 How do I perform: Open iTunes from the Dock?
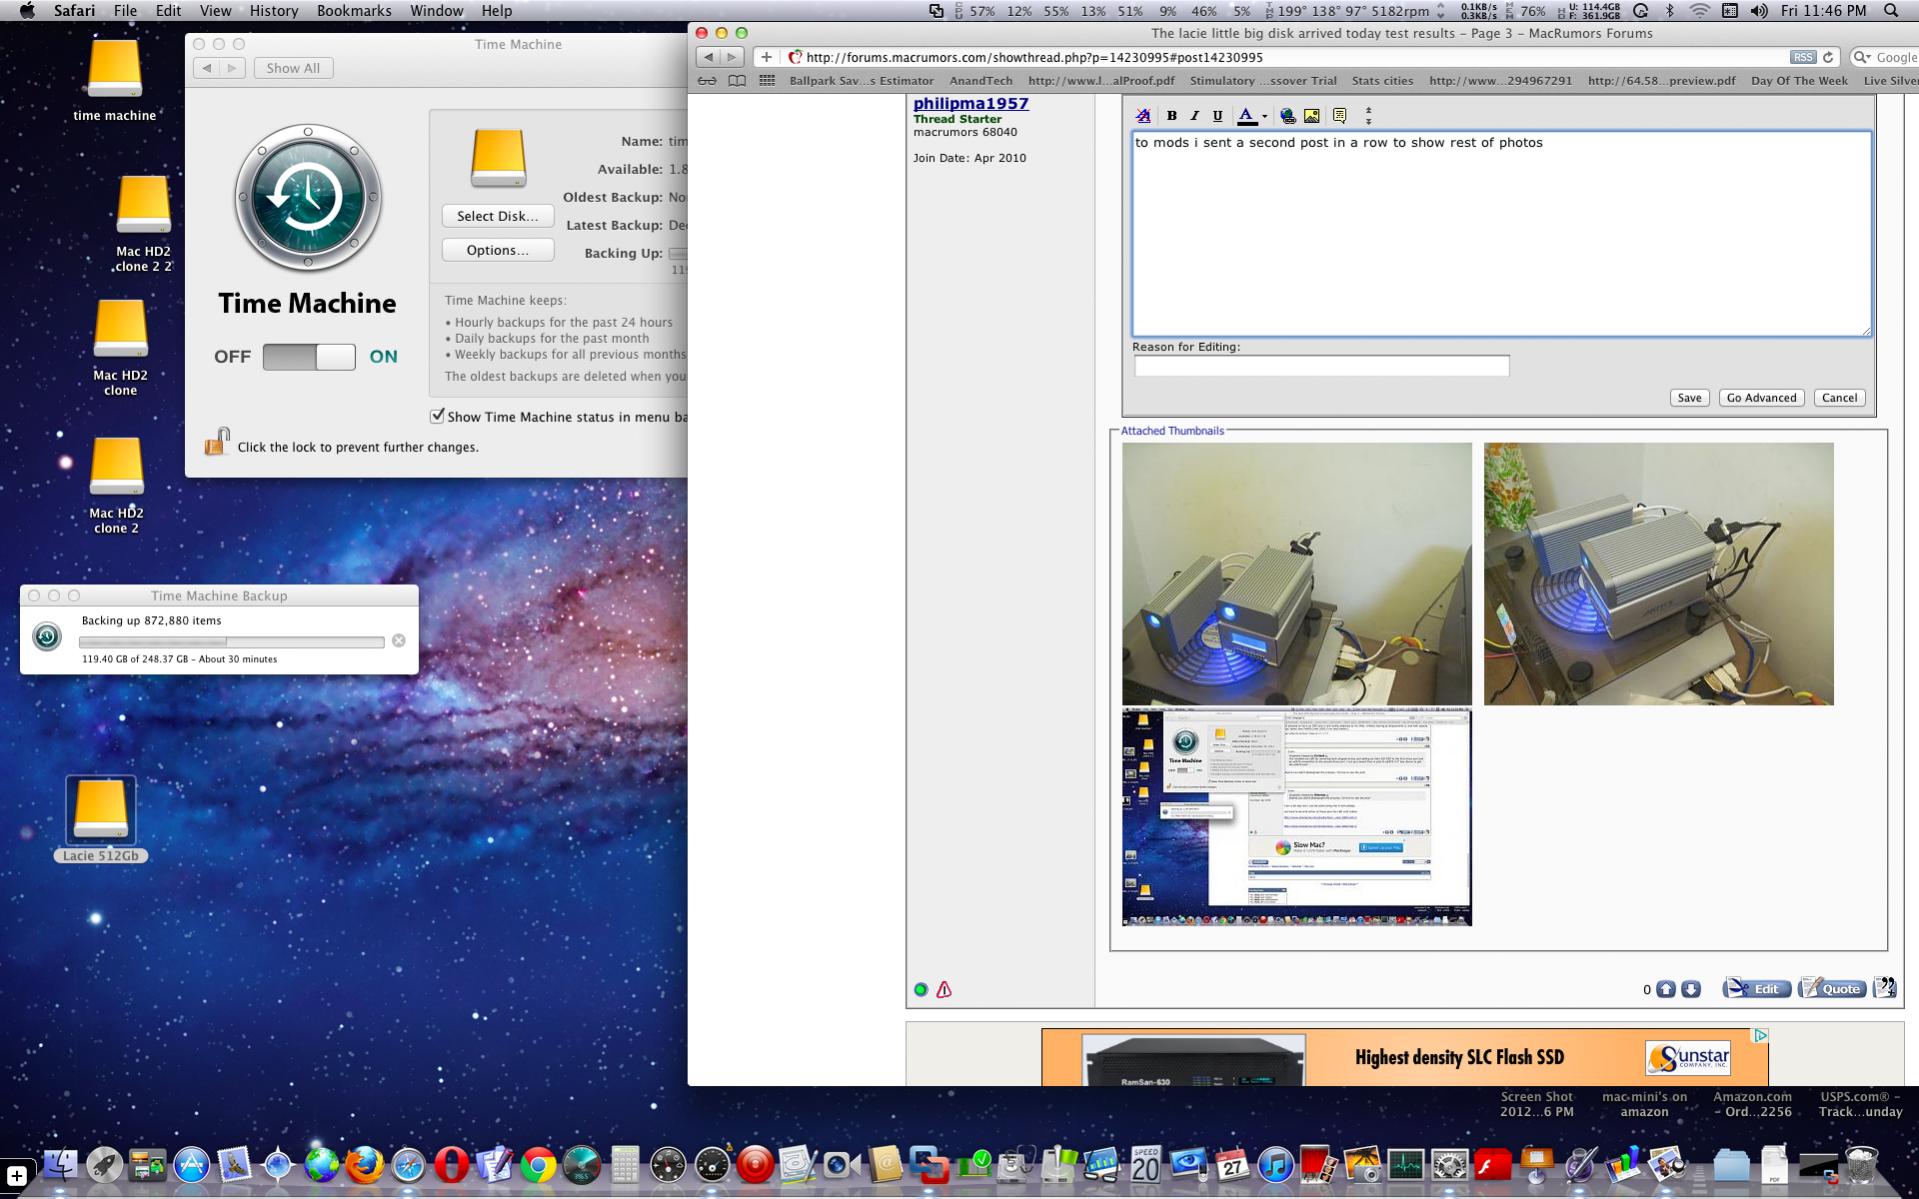pyautogui.click(x=1275, y=1165)
